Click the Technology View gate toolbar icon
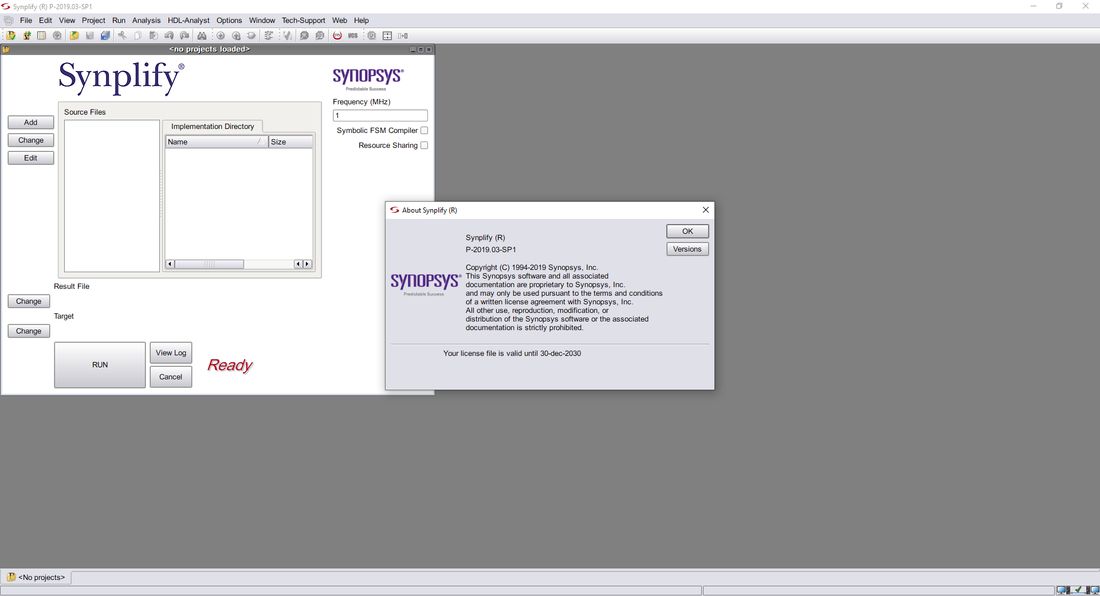Image resolution: width=1100 pixels, height=596 pixels. 251,35
